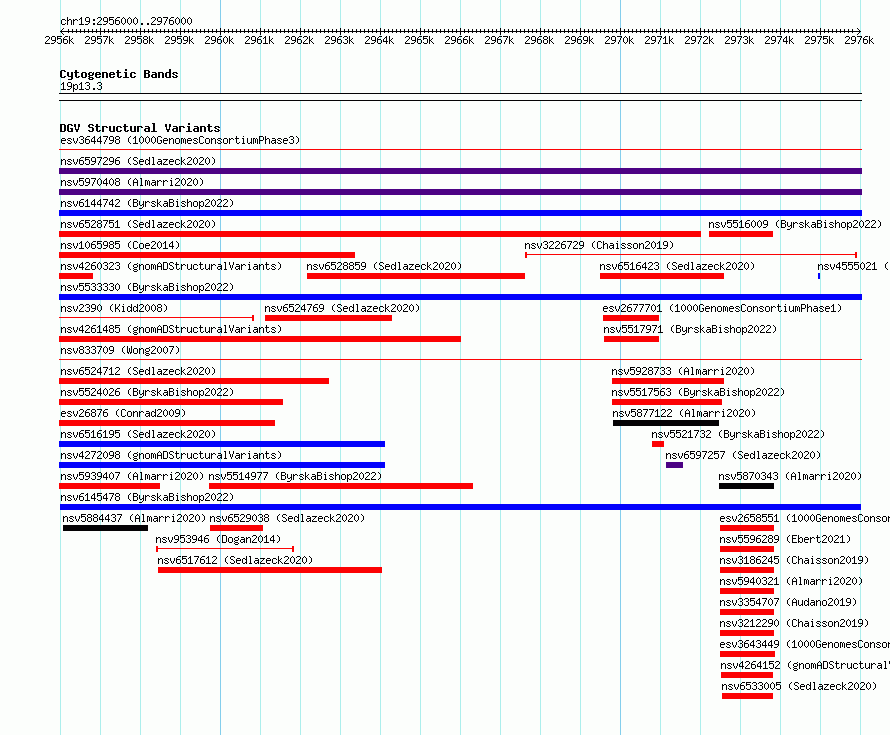Click the nsv6528859 (Sedlazeck2020) red bar
The width and height of the screenshot is (890, 735).
click(x=415, y=276)
